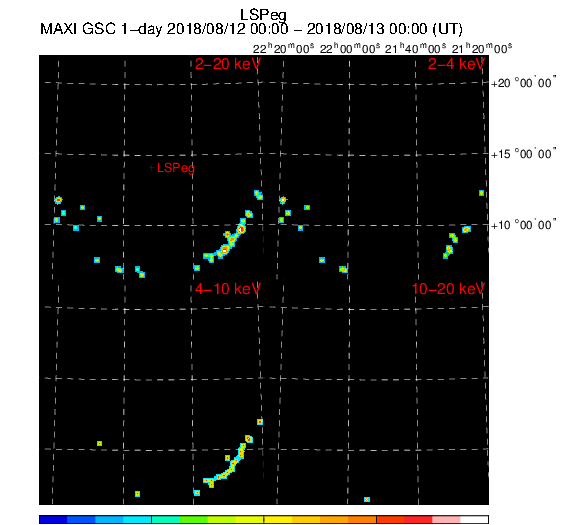
Task: Click the 21h20m00s right ascension label
Action: [x=482, y=48]
